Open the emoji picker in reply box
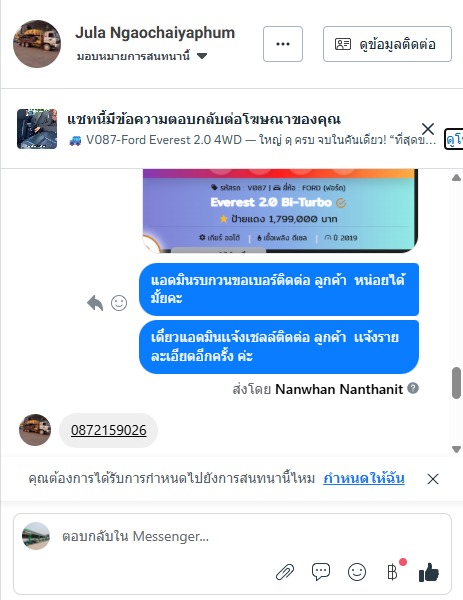This screenshot has height=600, width=463. [357, 572]
